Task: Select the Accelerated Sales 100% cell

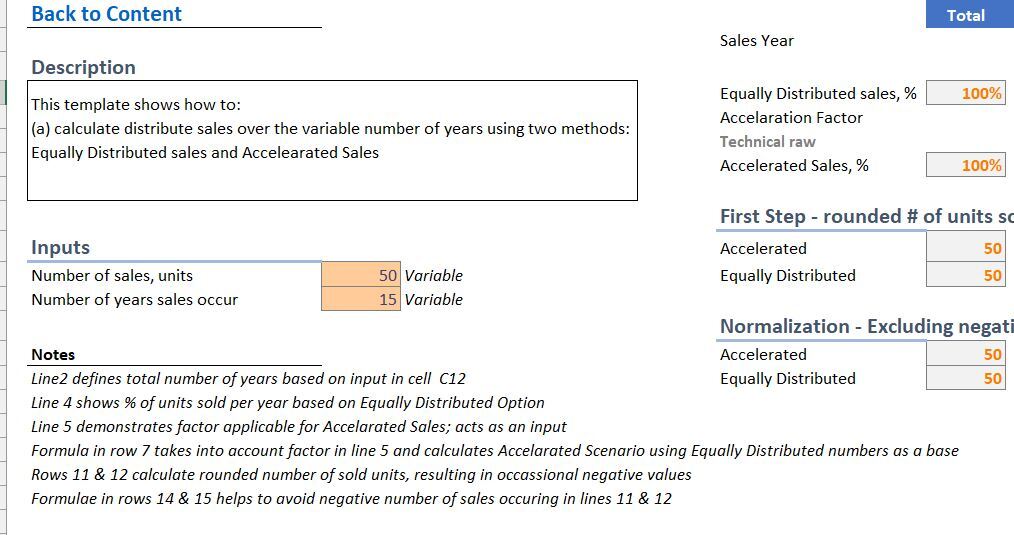Action: tap(965, 165)
